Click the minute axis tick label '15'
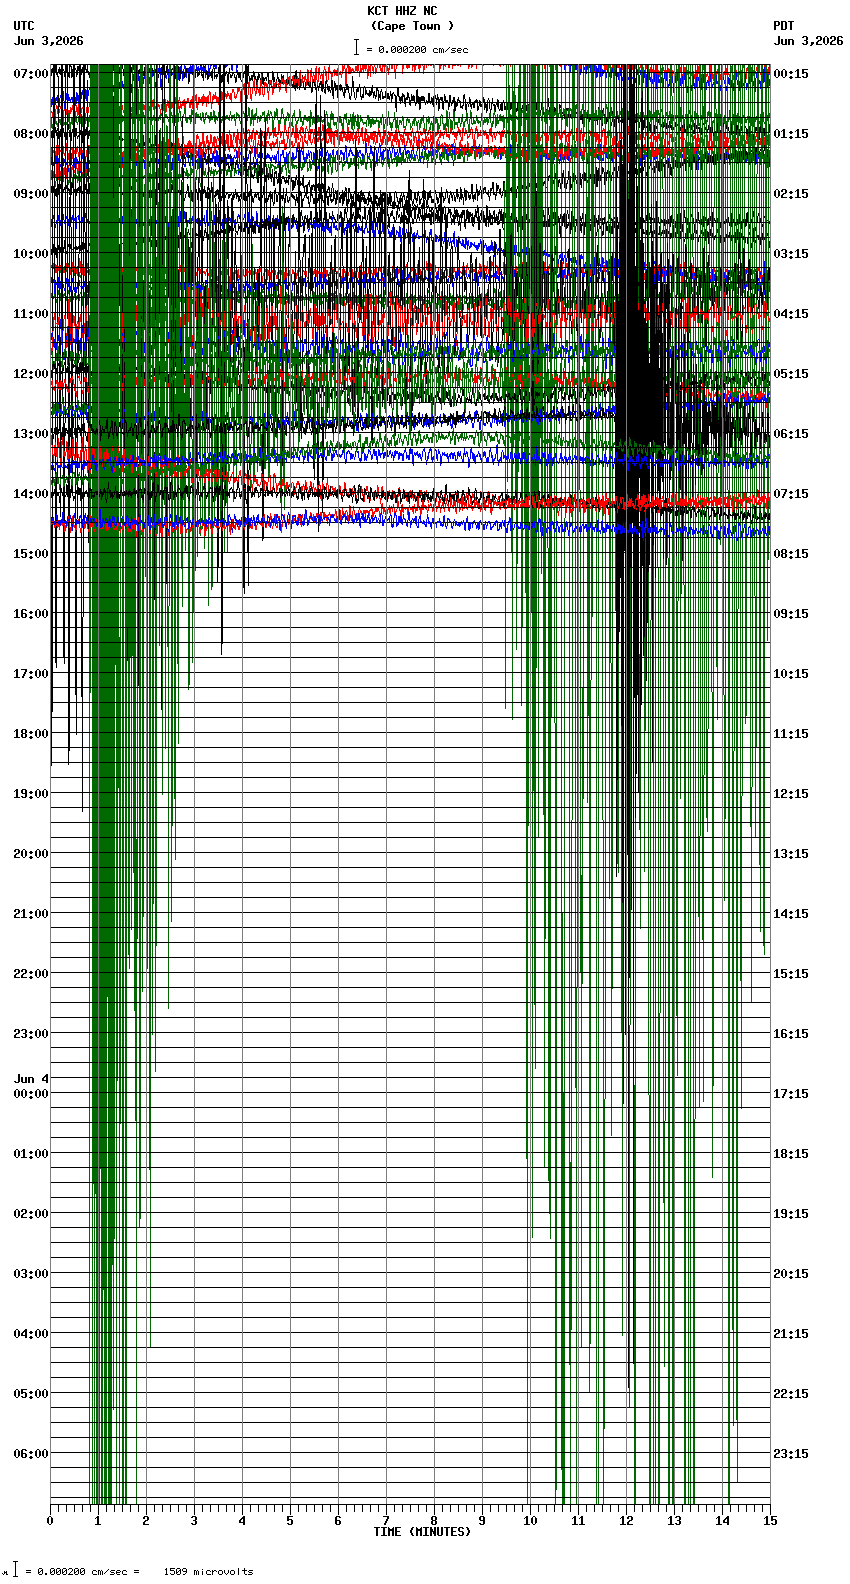Screen dimensions: 850x1584 point(770,1521)
